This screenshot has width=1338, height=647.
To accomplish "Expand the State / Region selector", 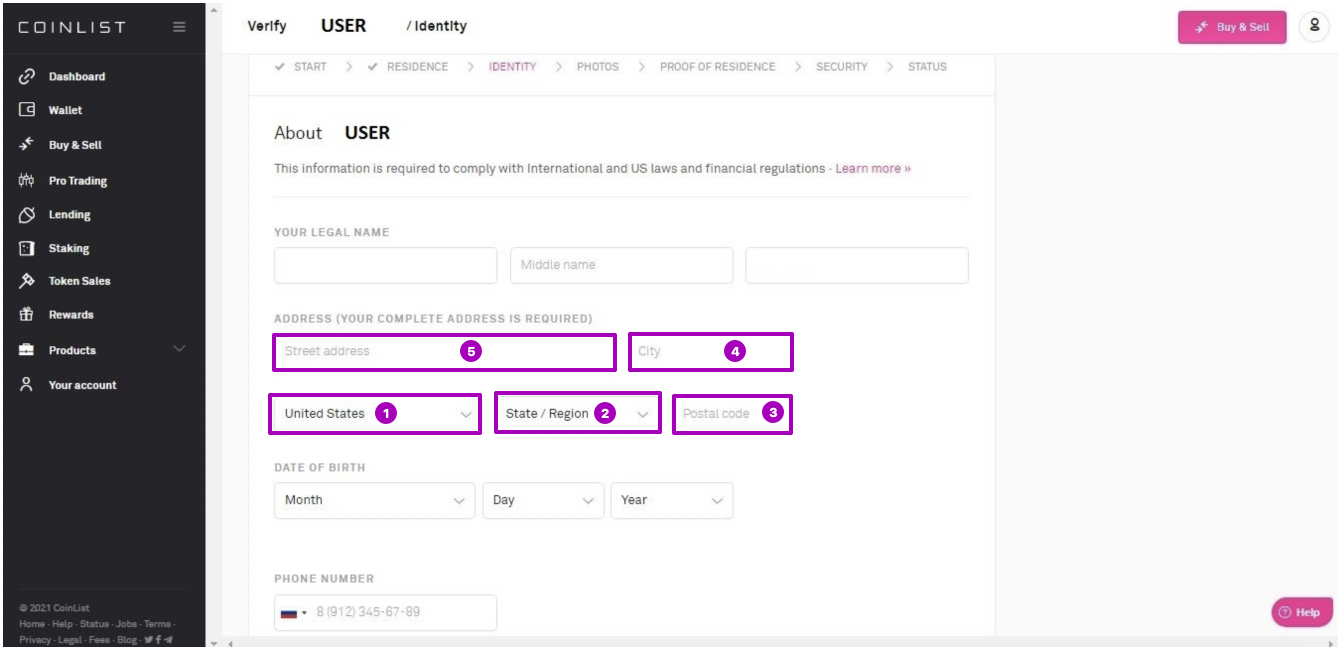I will 577,413.
